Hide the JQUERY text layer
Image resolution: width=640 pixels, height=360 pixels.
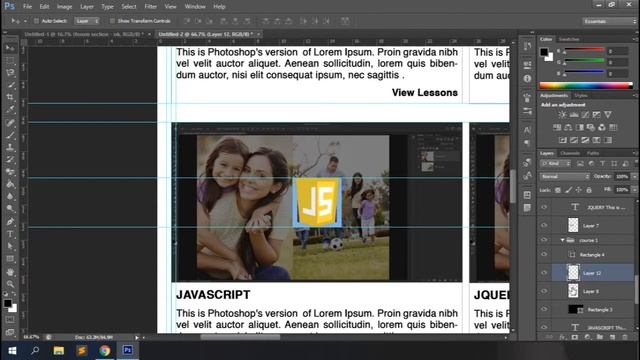pyautogui.click(x=544, y=207)
